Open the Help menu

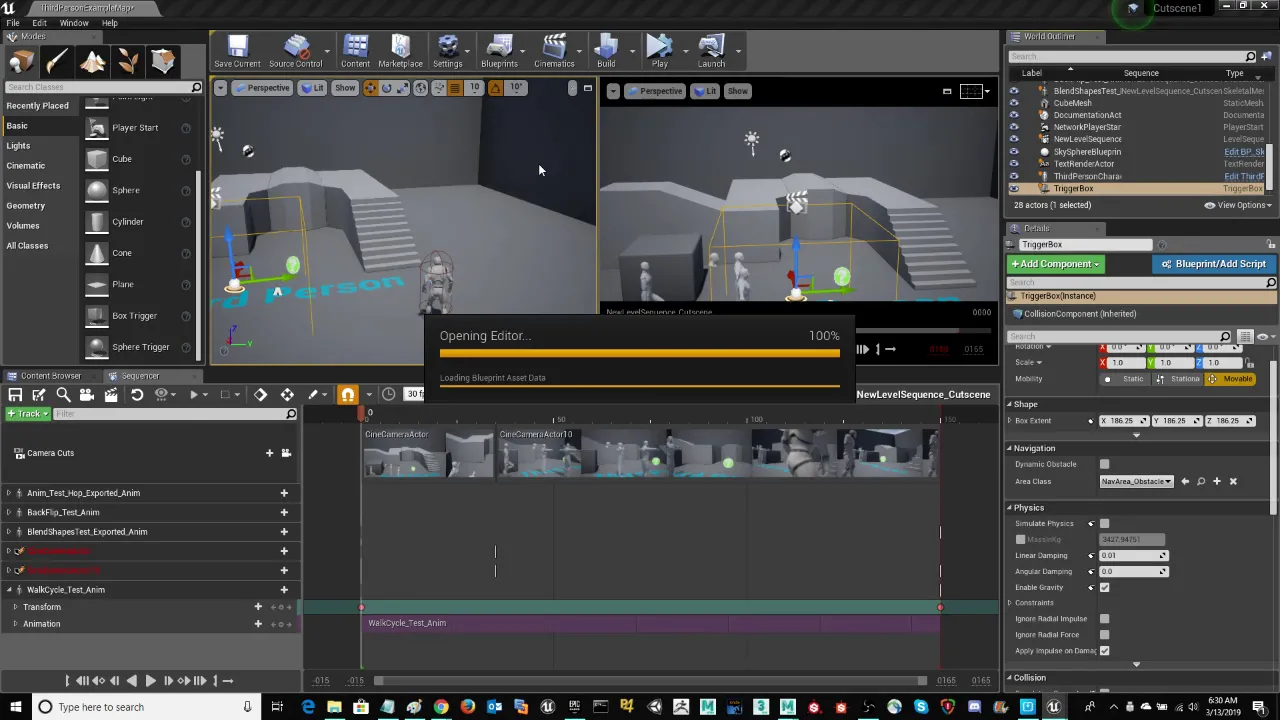[109, 23]
